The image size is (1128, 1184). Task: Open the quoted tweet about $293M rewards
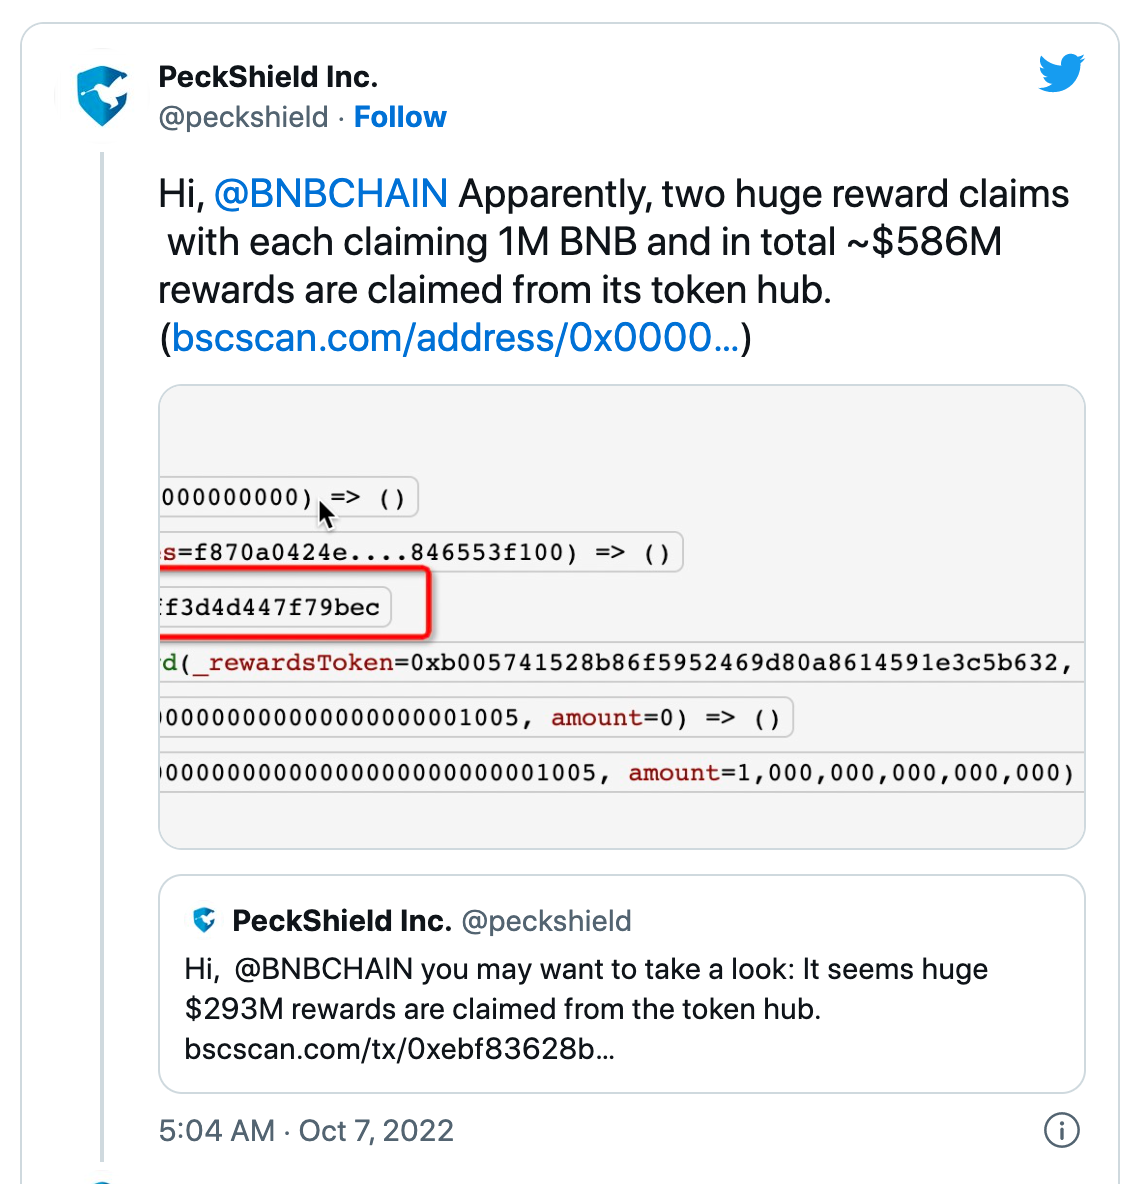pyautogui.click(x=621, y=984)
